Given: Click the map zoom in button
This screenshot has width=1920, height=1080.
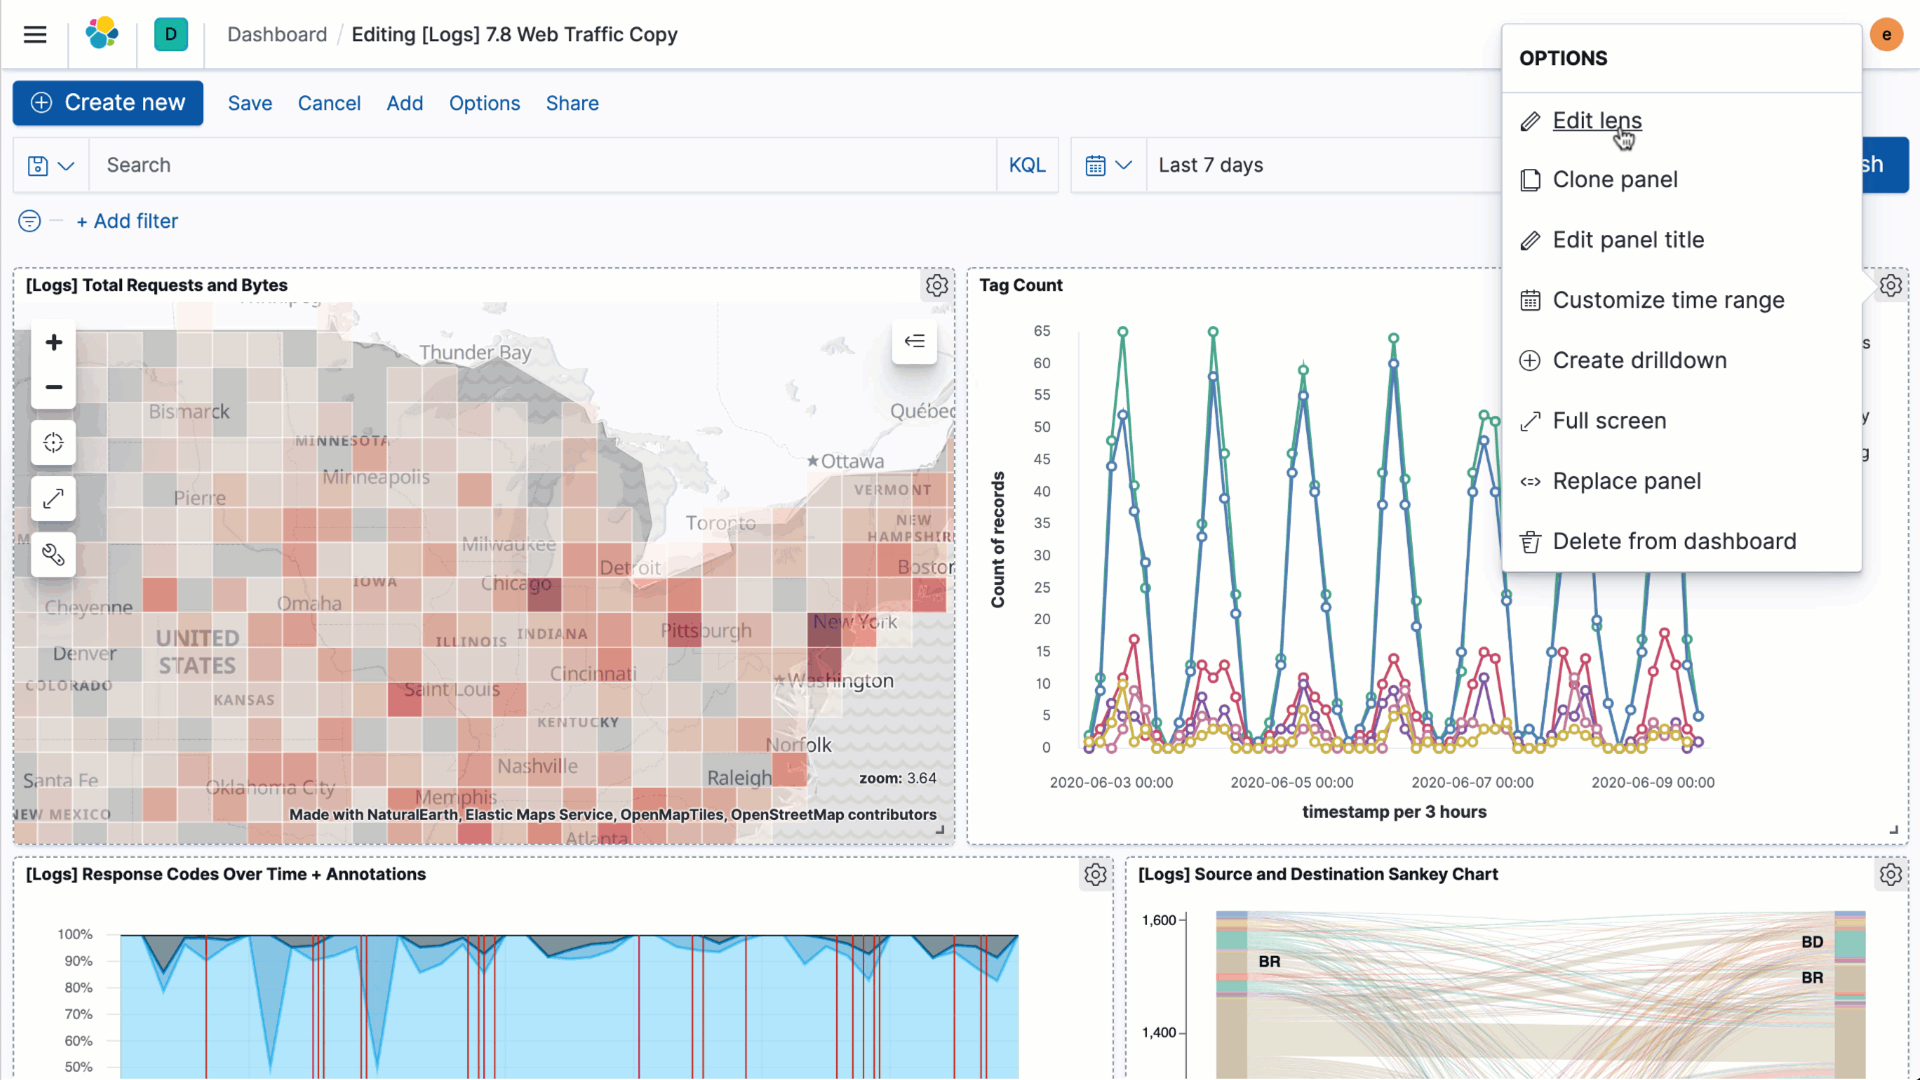Looking at the screenshot, I should (53, 342).
